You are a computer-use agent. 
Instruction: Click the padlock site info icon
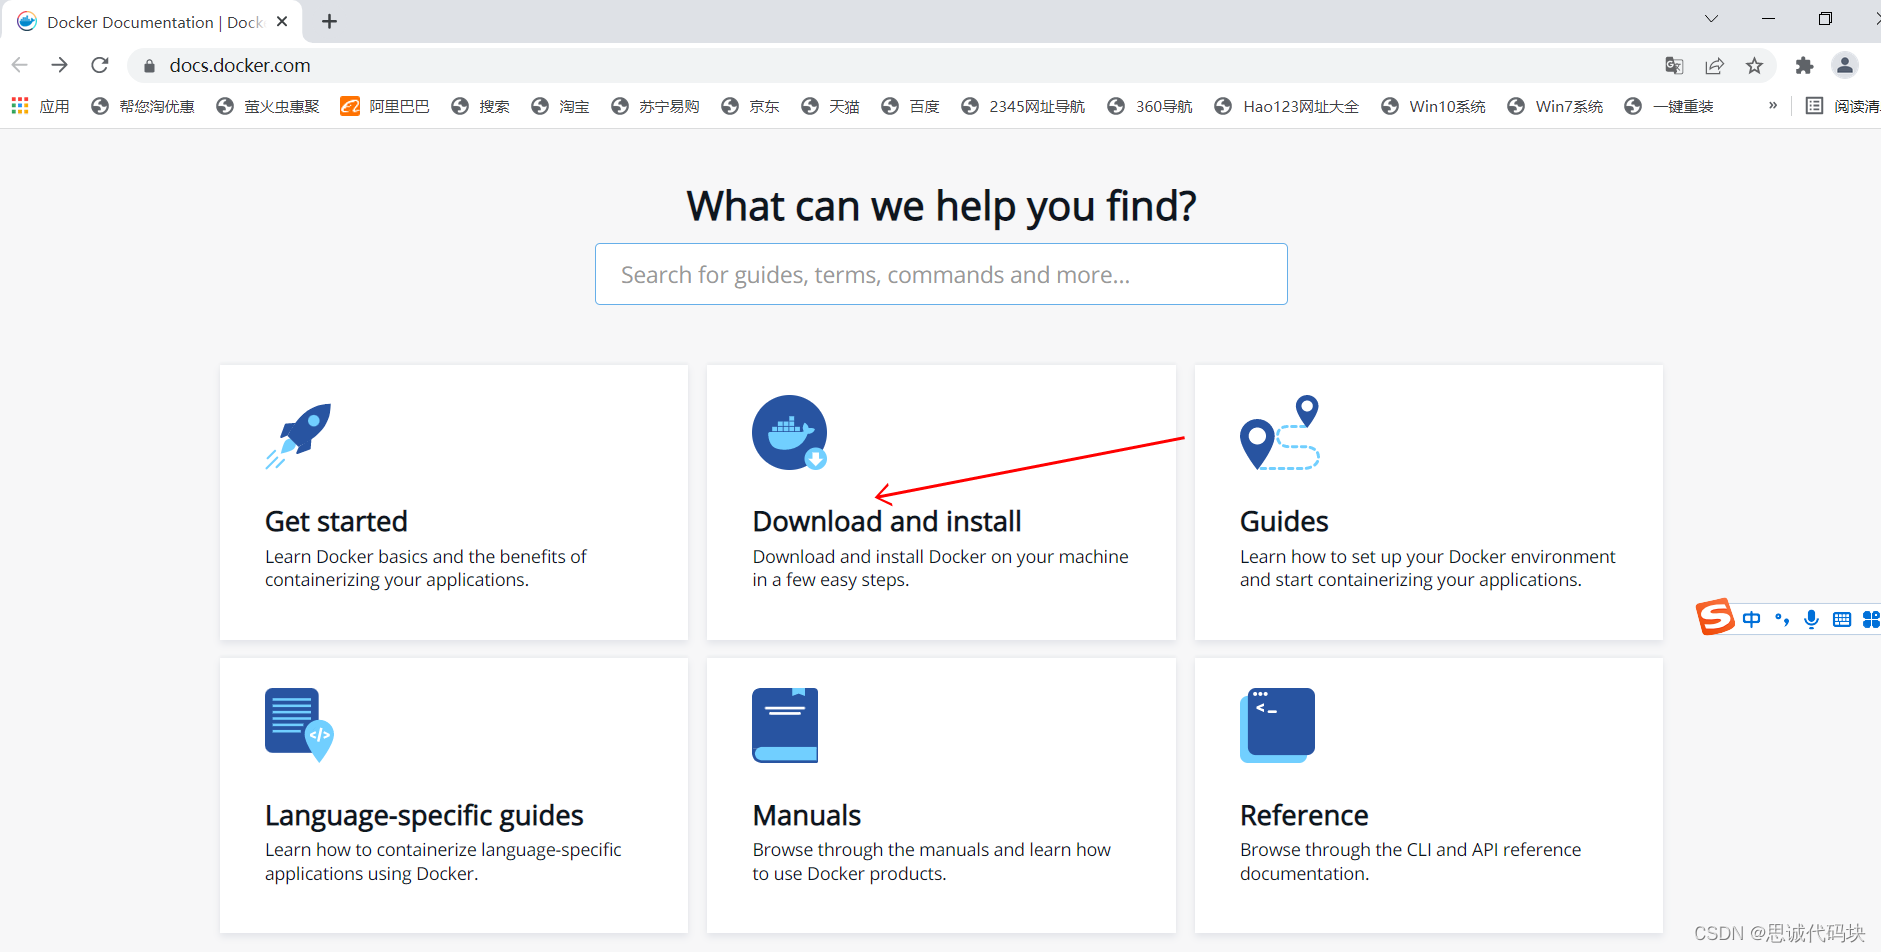click(150, 66)
